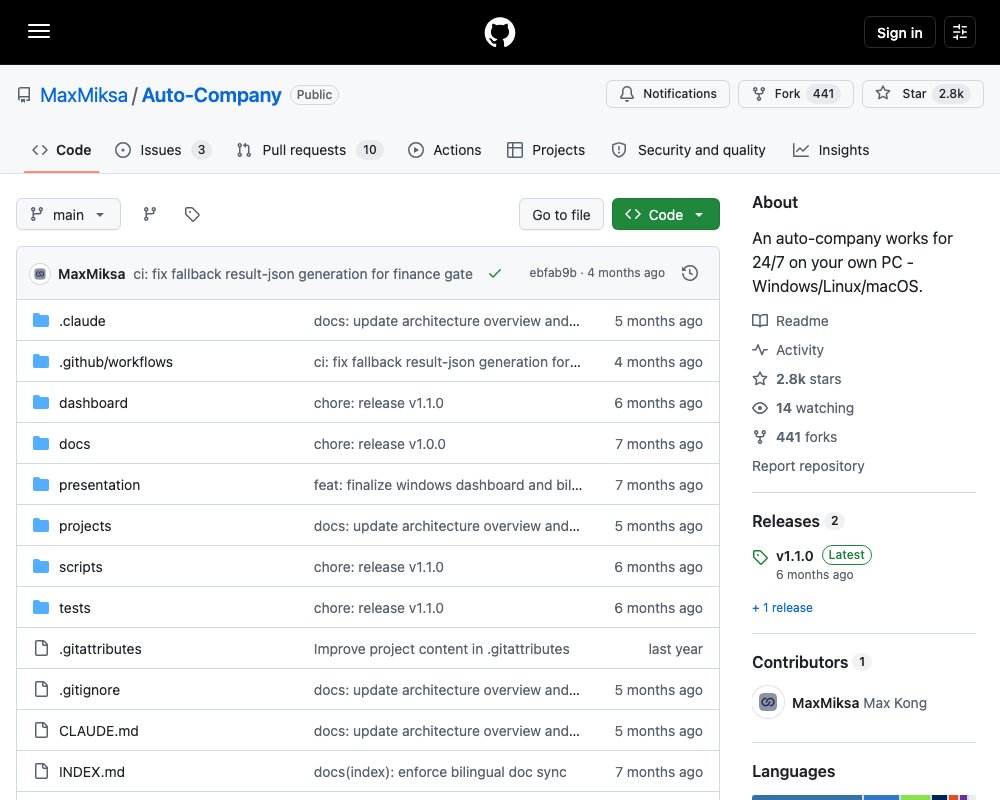
Task: Open the Issues tab
Action: click(x=163, y=150)
